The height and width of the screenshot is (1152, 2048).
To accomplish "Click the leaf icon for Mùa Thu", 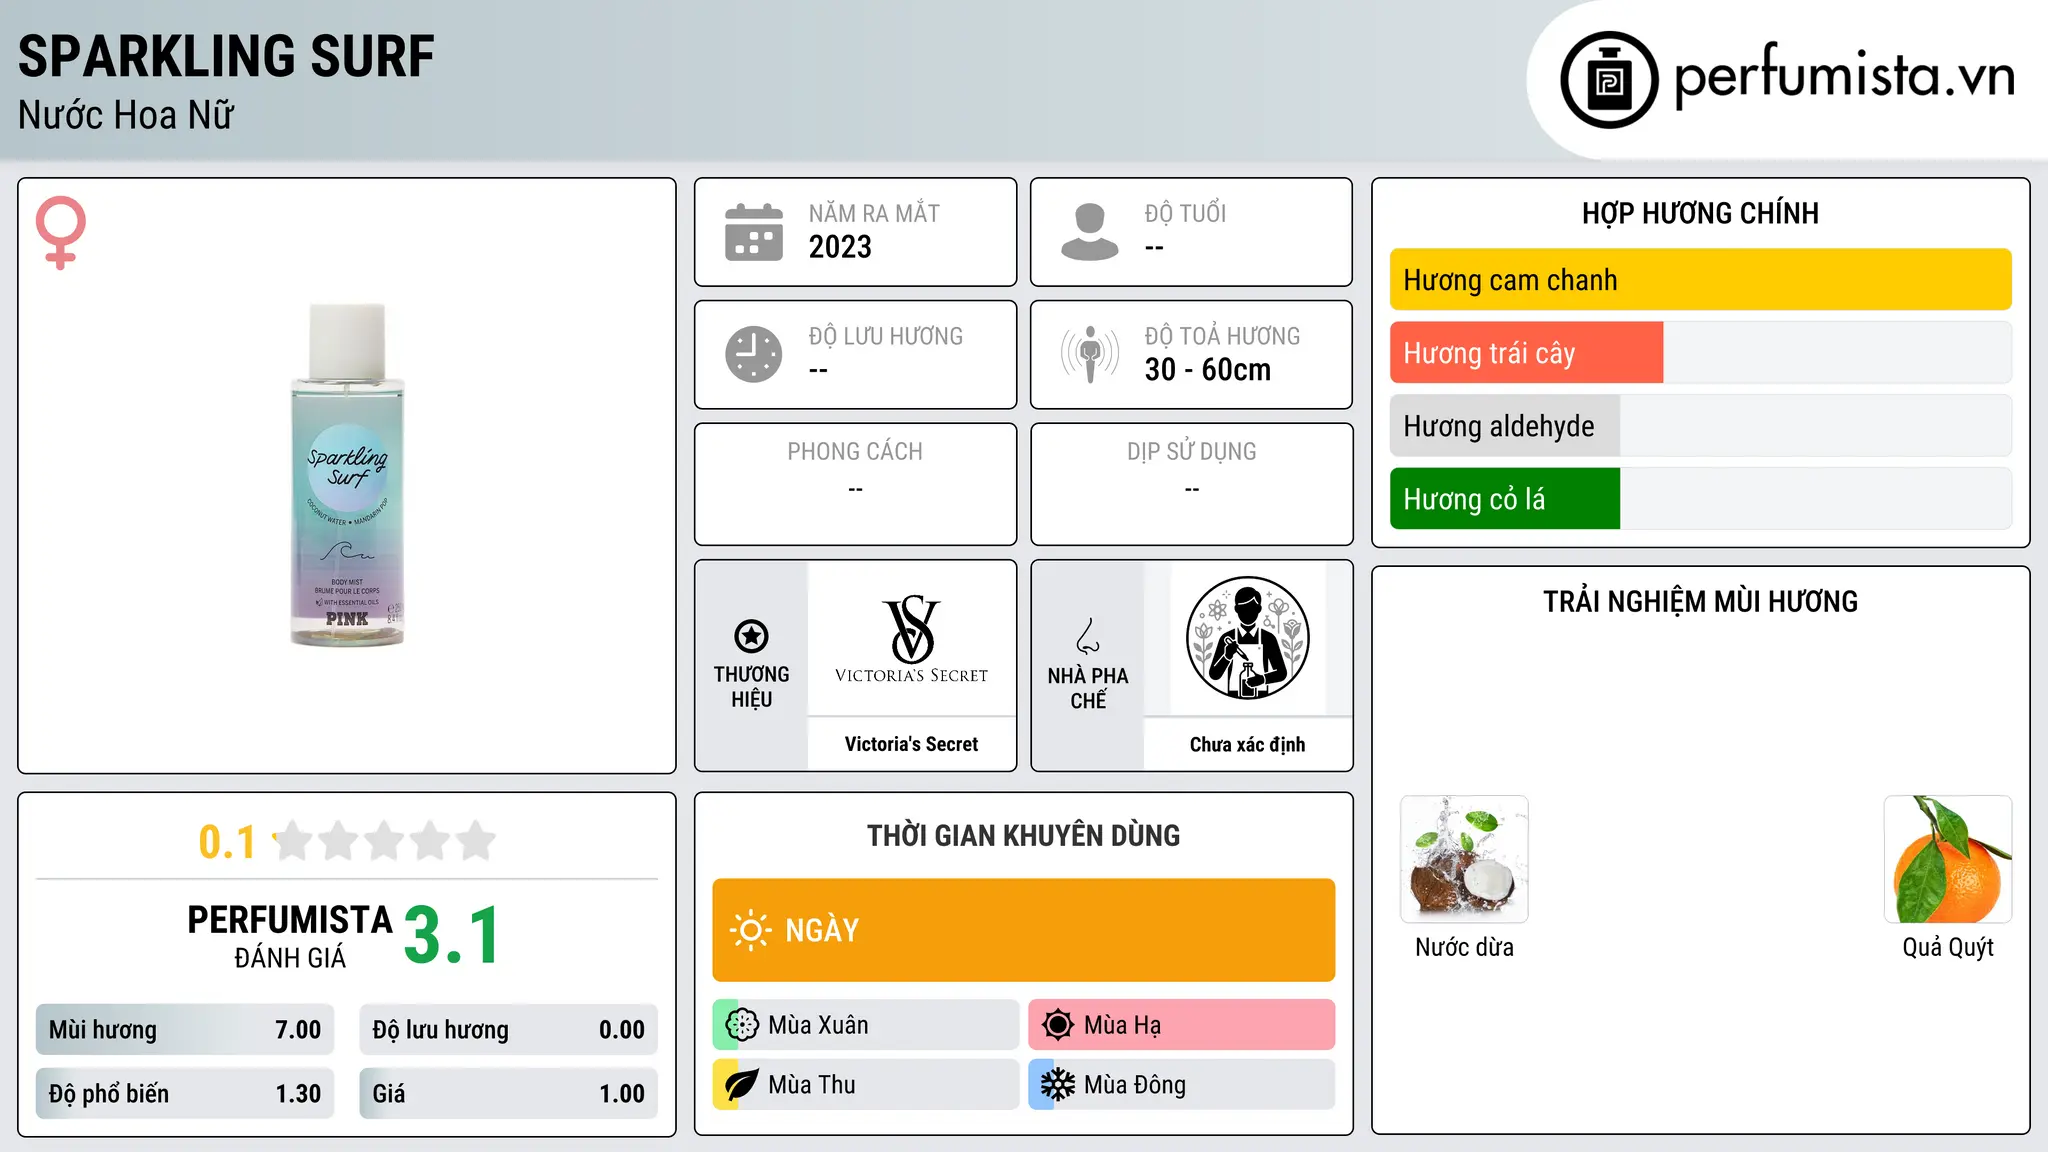I will point(742,1085).
